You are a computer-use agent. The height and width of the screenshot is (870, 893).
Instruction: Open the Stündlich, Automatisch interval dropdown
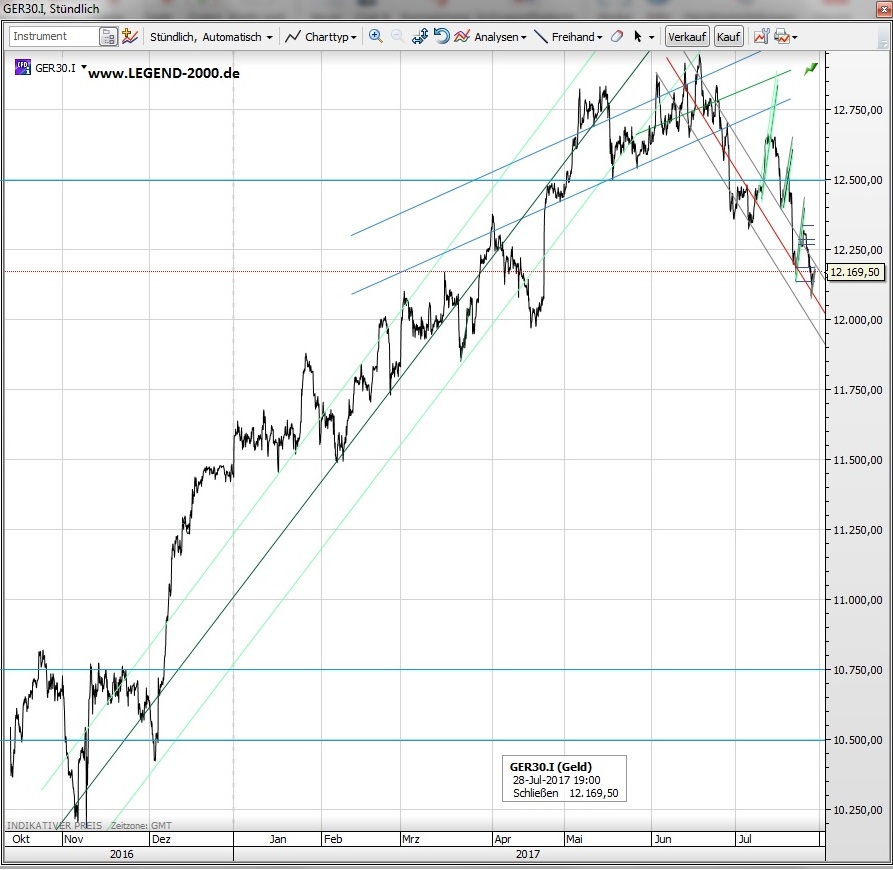210,37
